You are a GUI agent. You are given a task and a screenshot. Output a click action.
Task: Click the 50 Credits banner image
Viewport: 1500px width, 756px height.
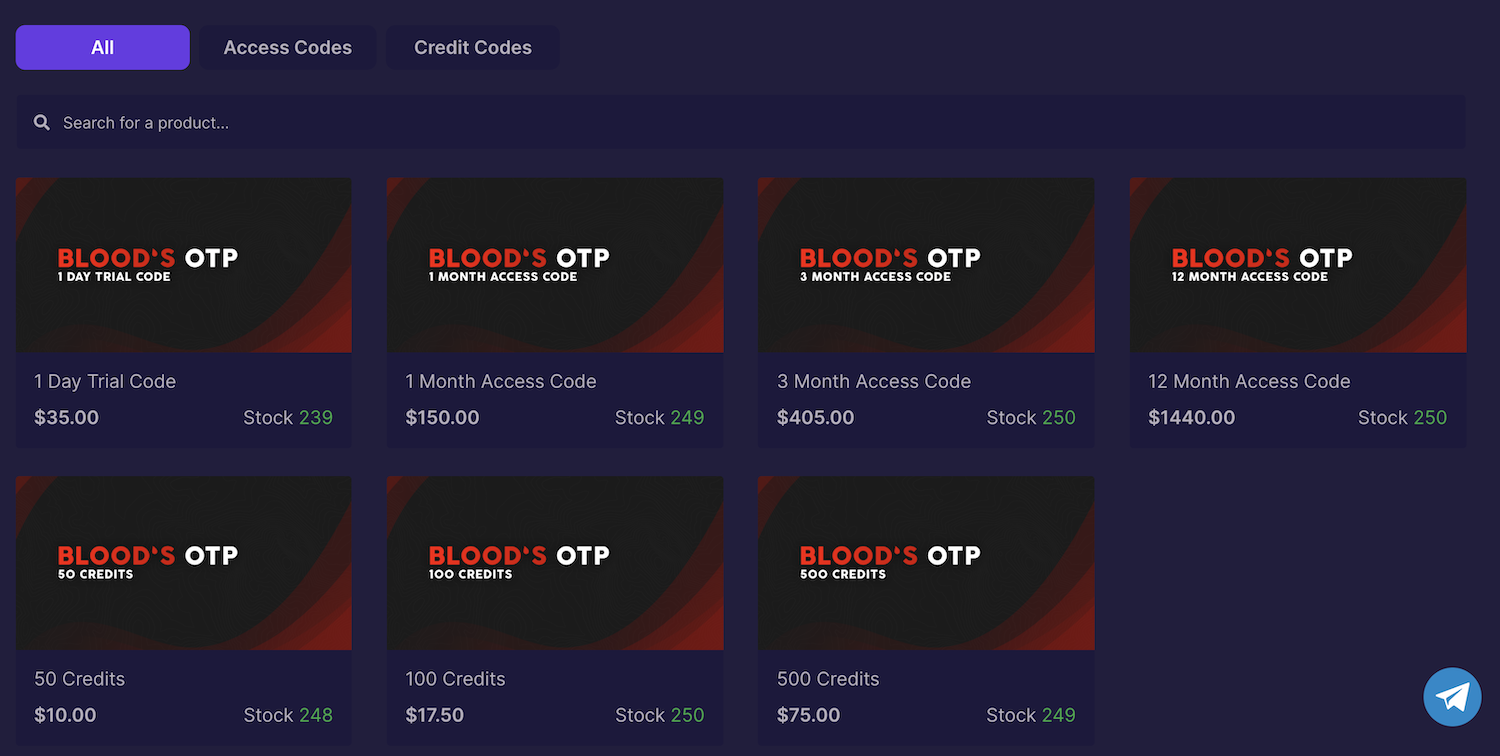click(x=184, y=563)
